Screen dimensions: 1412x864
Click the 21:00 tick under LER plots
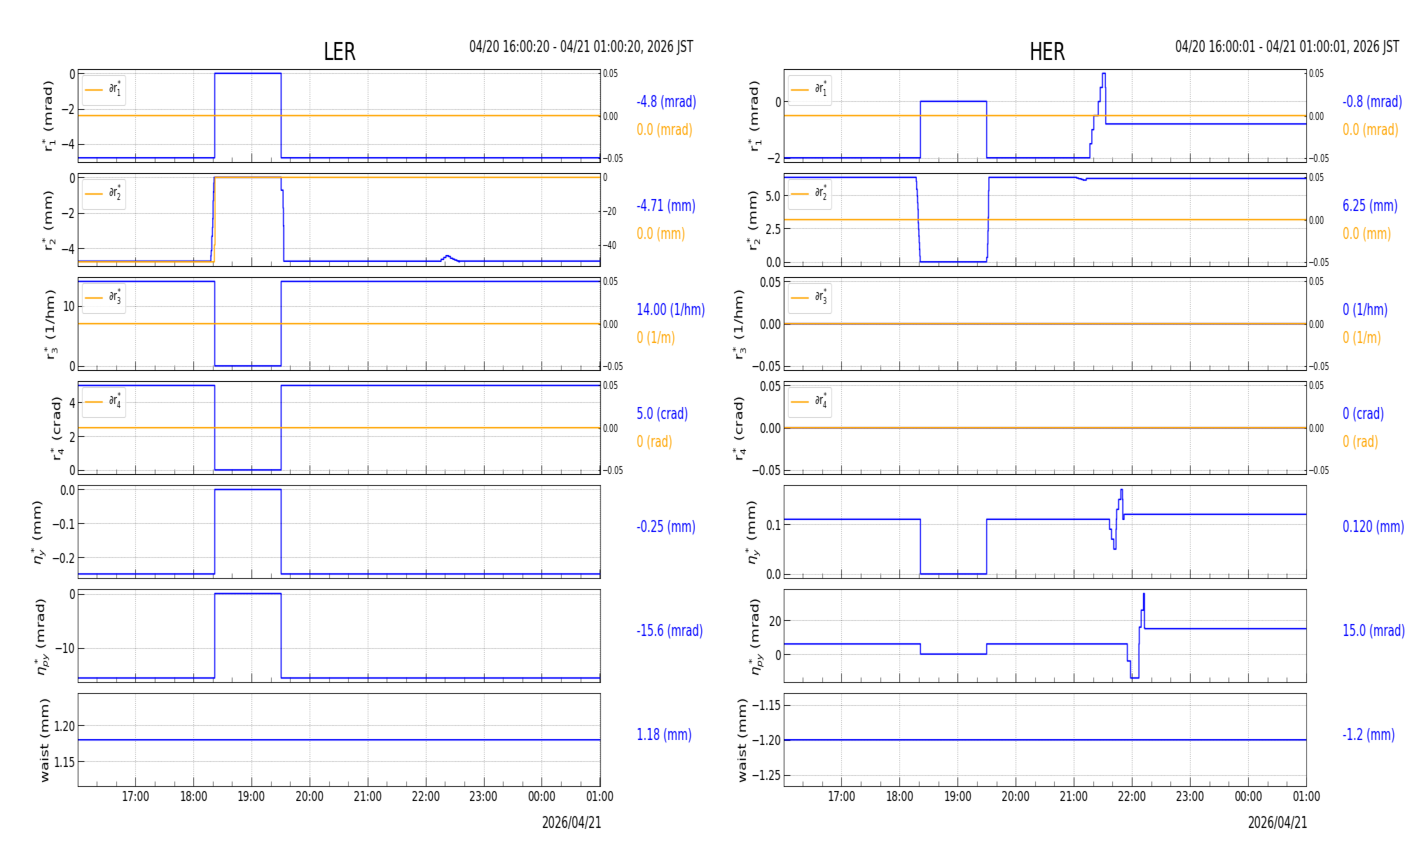[x=368, y=797]
